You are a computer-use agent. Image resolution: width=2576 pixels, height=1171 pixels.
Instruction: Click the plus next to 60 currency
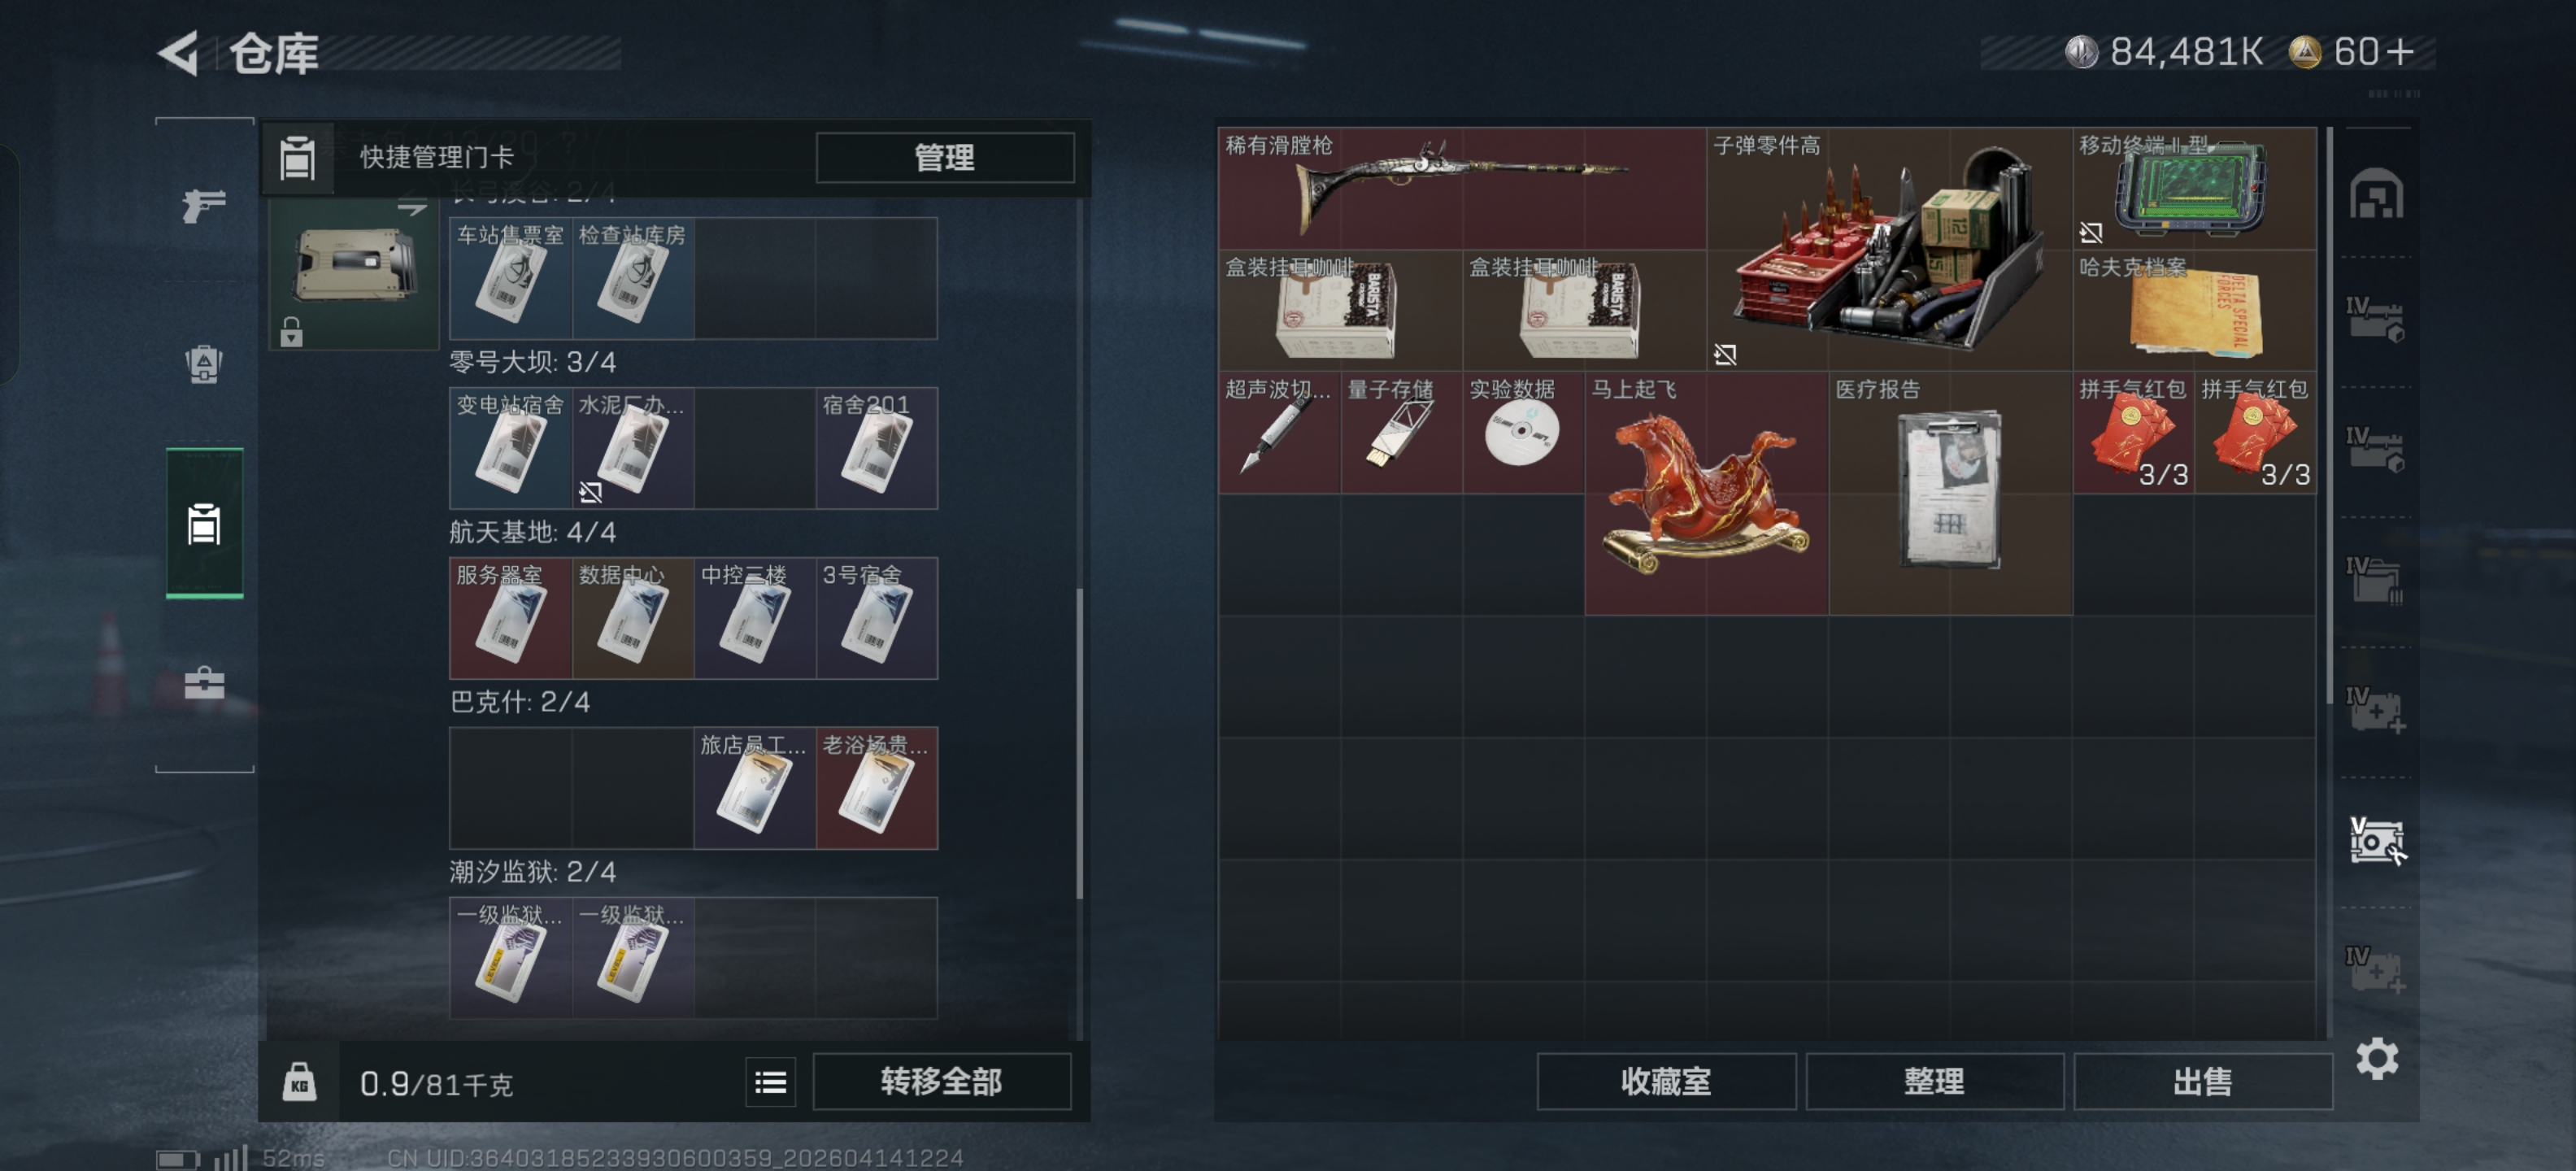tap(2400, 52)
